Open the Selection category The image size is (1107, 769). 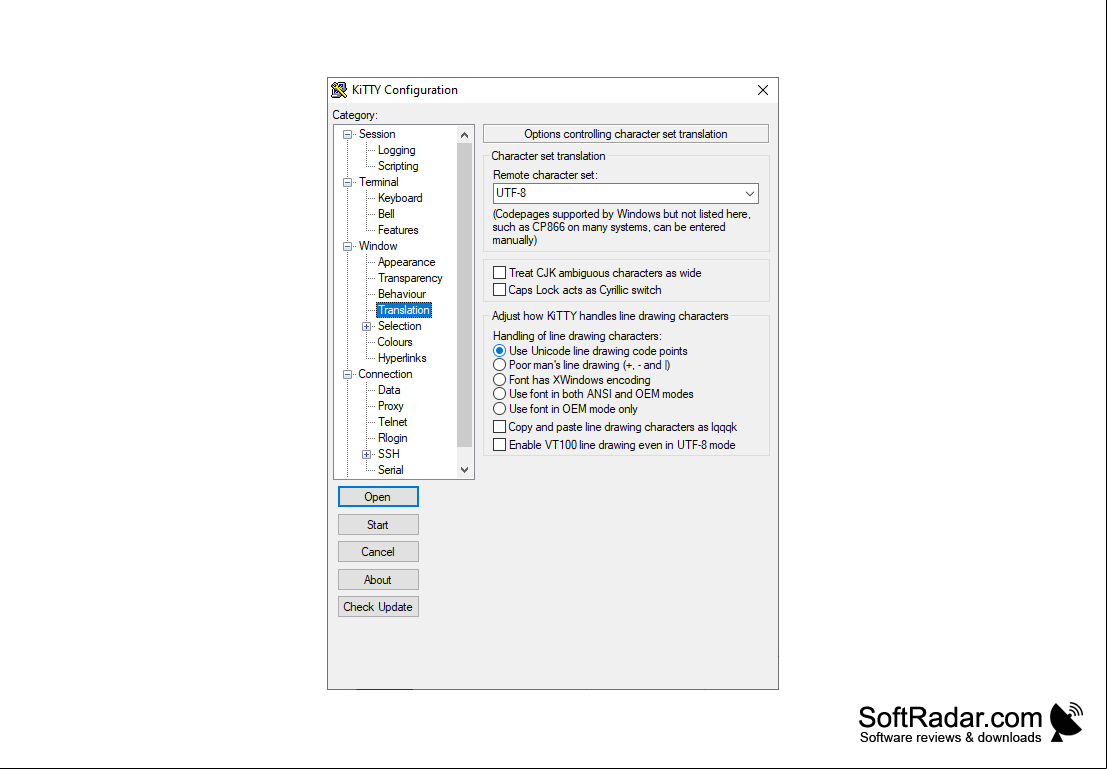pyautogui.click(x=400, y=326)
